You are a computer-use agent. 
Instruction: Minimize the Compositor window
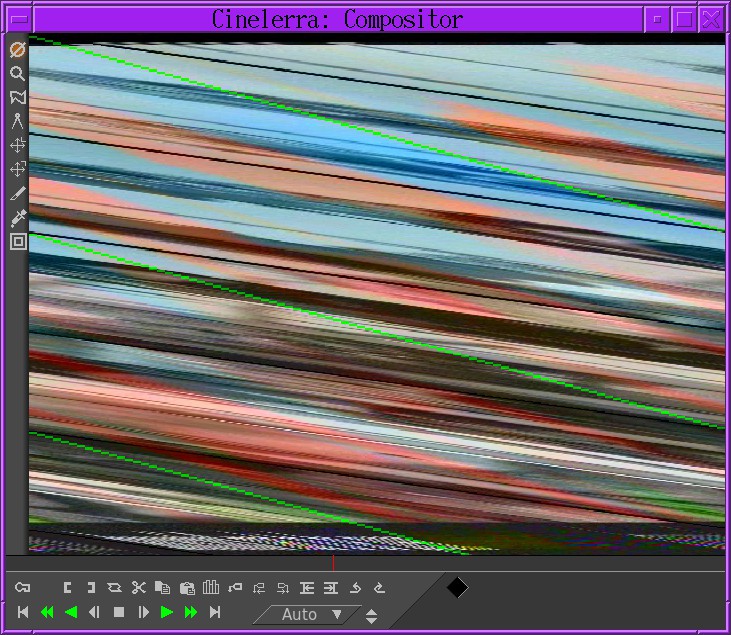pyautogui.click(x=657, y=20)
